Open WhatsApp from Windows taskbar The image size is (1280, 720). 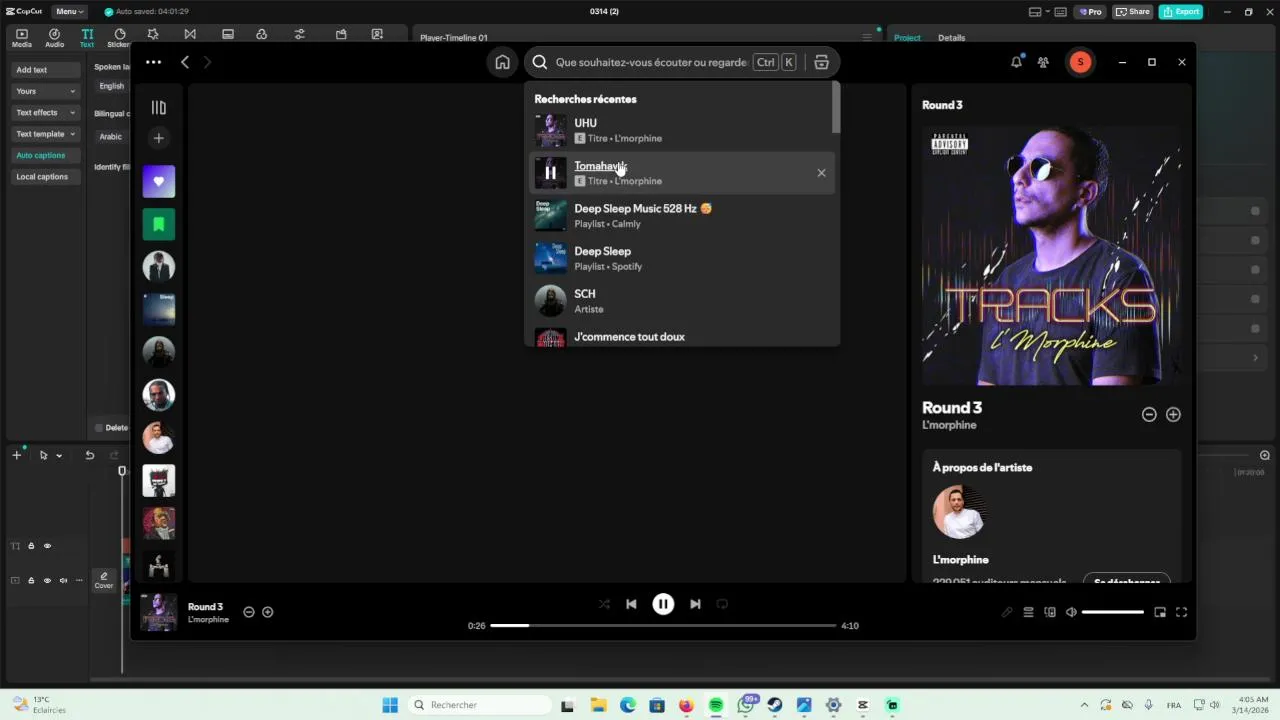(746, 705)
